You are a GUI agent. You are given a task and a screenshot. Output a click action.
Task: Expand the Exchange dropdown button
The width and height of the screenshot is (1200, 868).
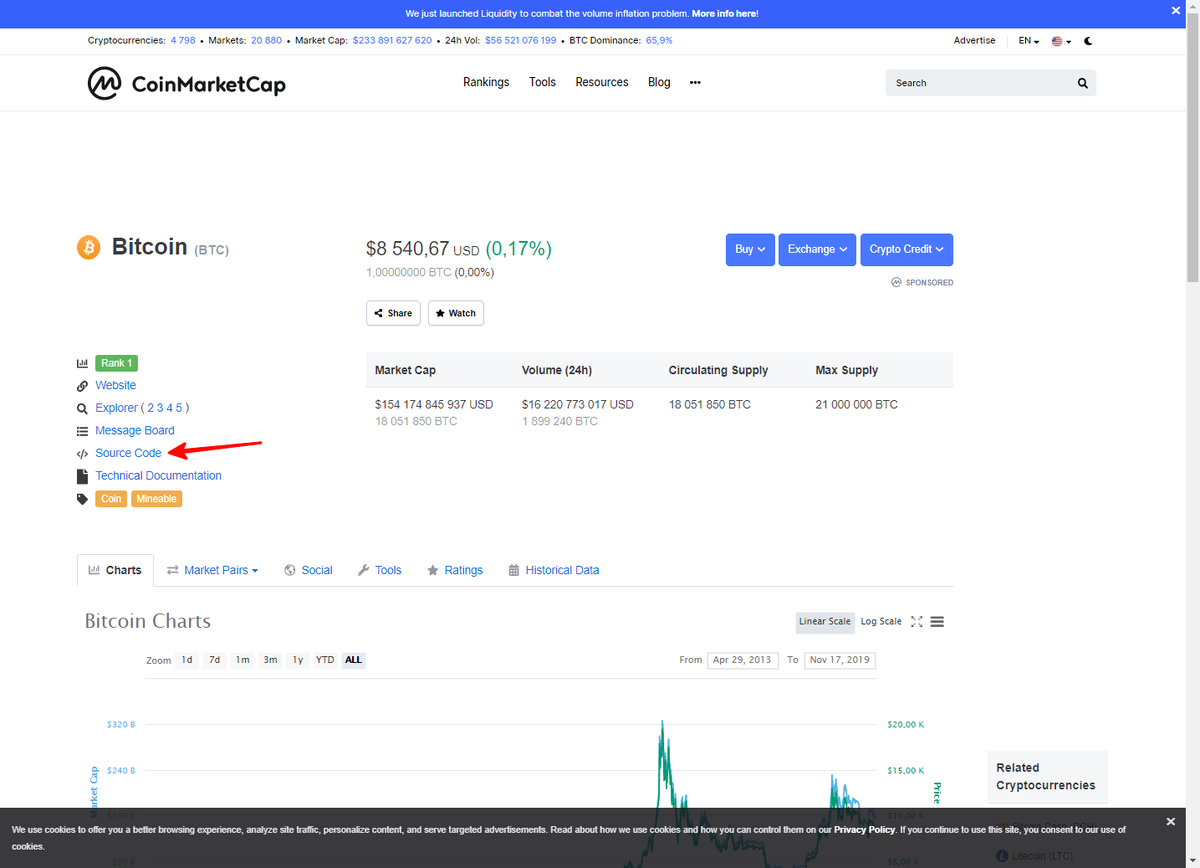(817, 250)
